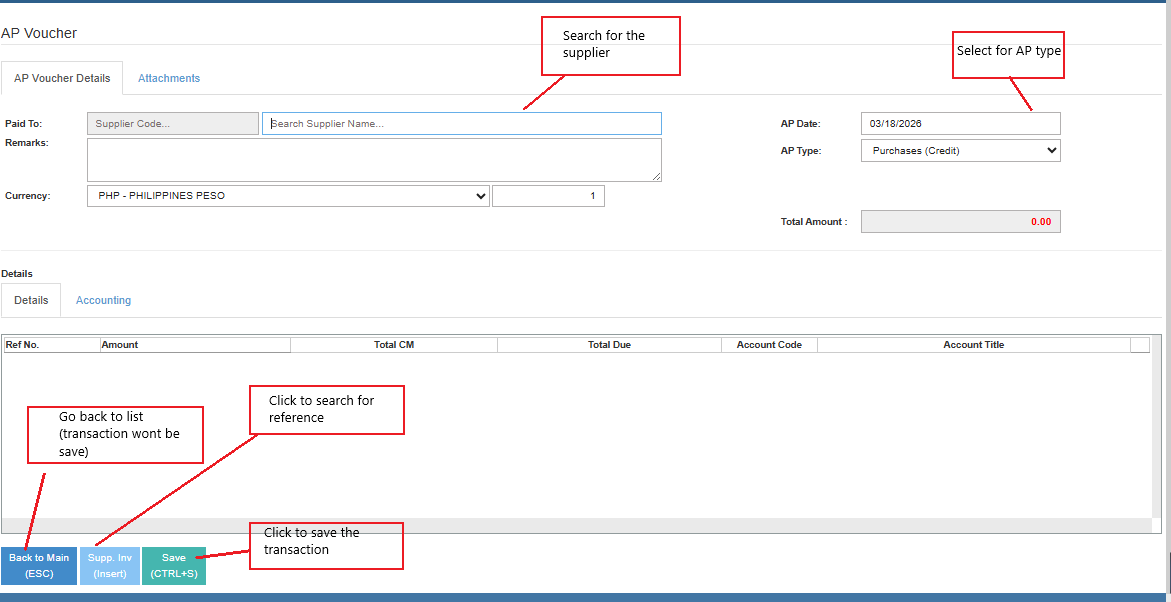The width and height of the screenshot is (1171, 602).
Task: Expand the AP Type dropdown
Action: 960,151
